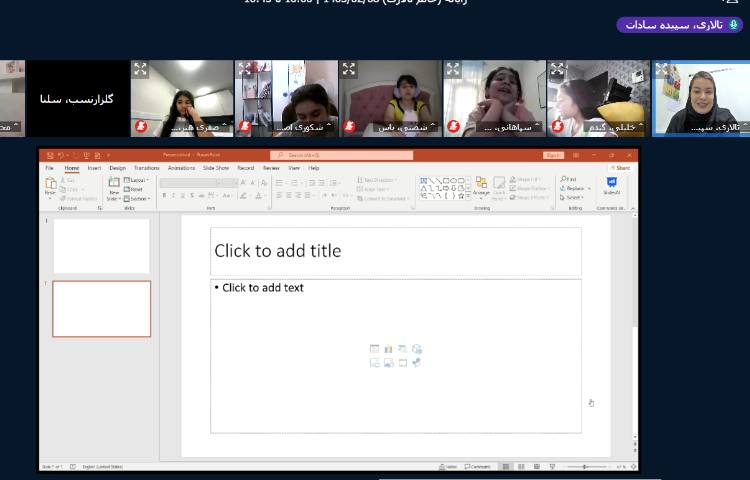Toggle Bold formatting

tap(164, 196)
